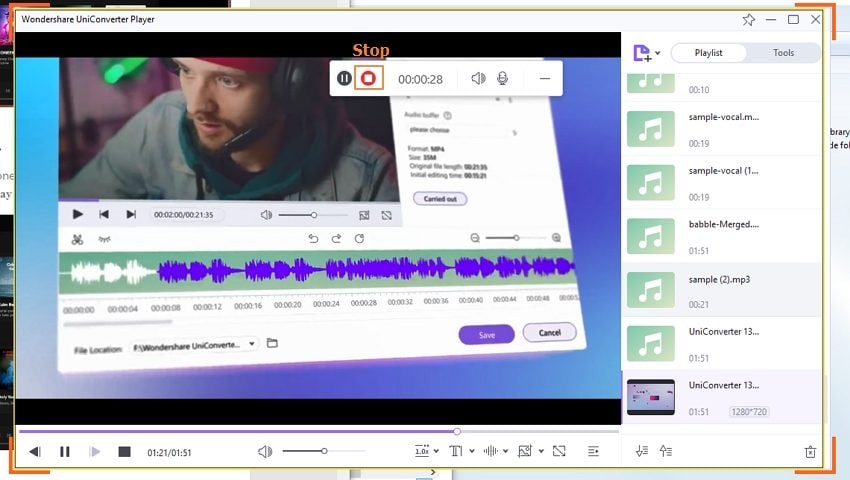
Task: Switch to the Playlist tab
Action: [709, 53]
